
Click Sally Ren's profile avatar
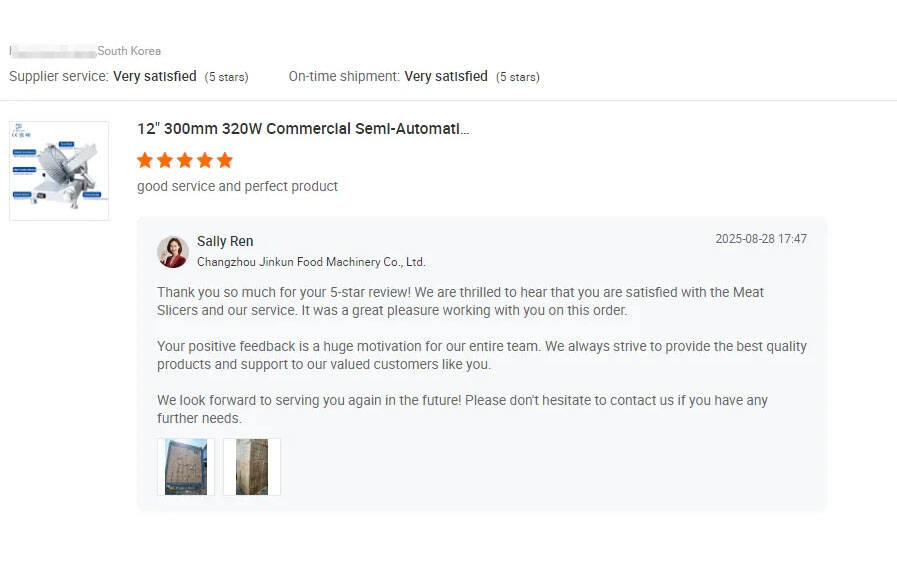[x=173, y=252]
